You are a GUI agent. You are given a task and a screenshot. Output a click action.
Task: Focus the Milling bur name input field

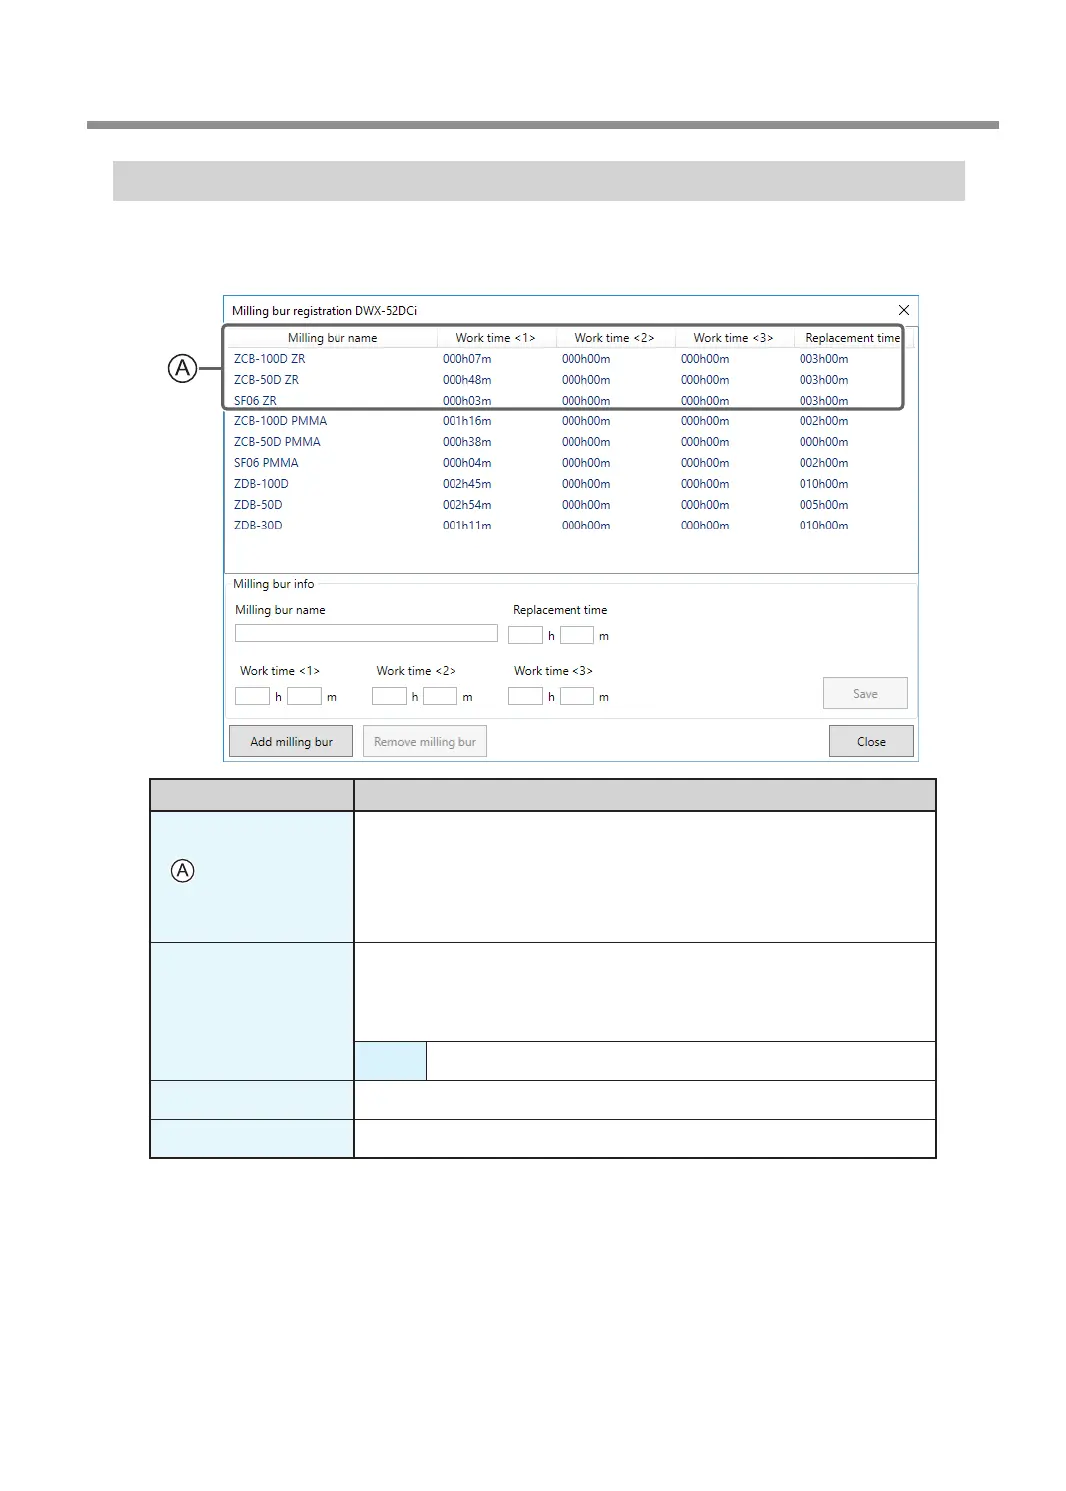(366, 633)
